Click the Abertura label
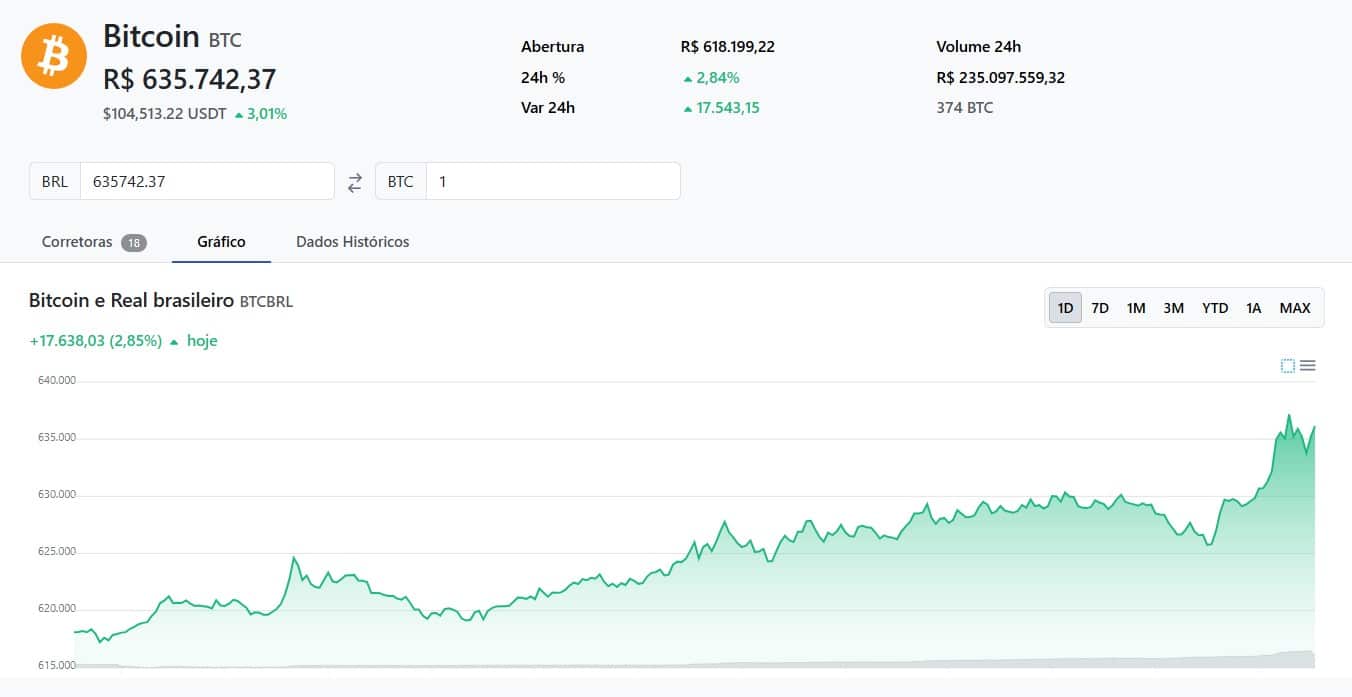Screen dimensions: 1352x697 click(x=553, y=47)
